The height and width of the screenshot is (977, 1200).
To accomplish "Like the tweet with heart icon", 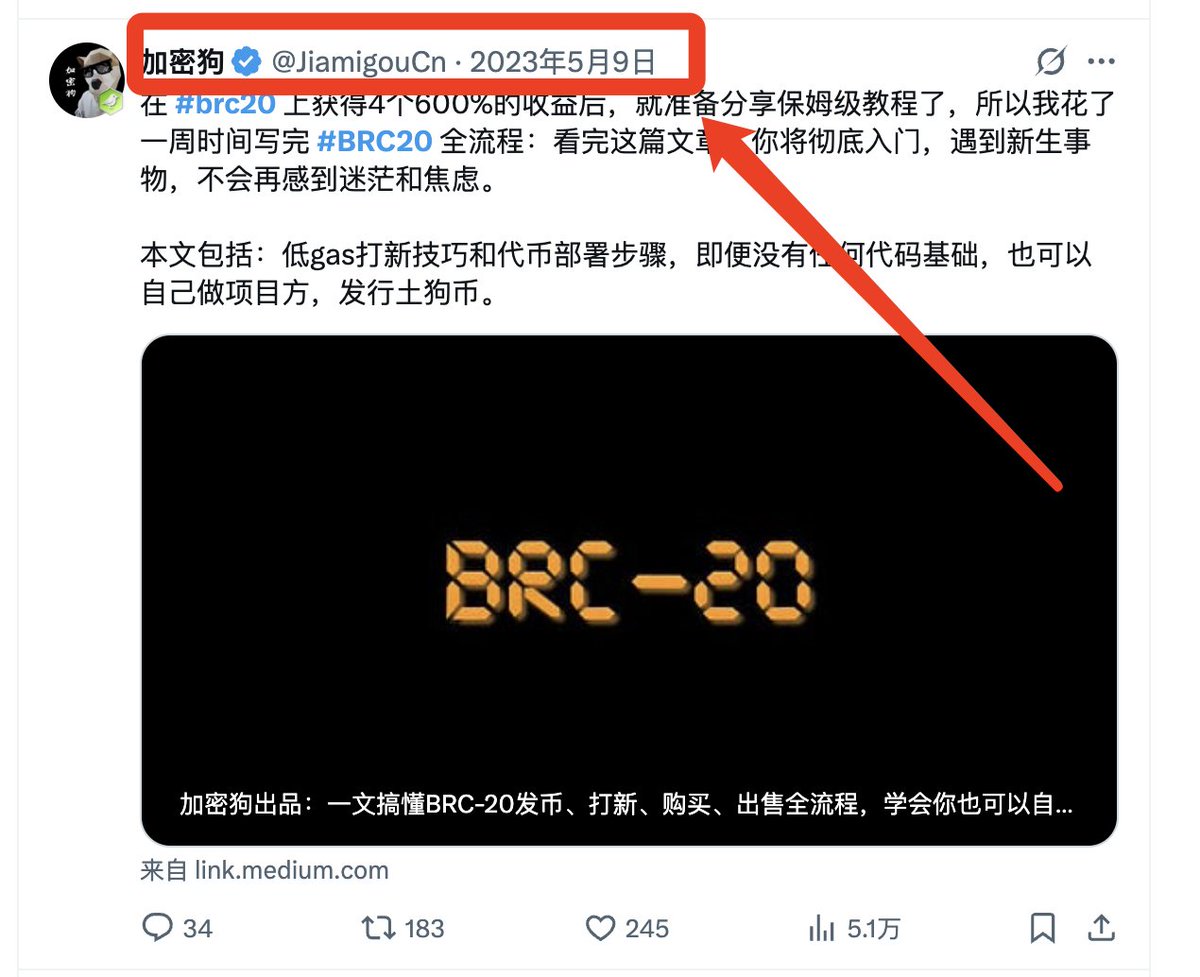I will point(600,928).
